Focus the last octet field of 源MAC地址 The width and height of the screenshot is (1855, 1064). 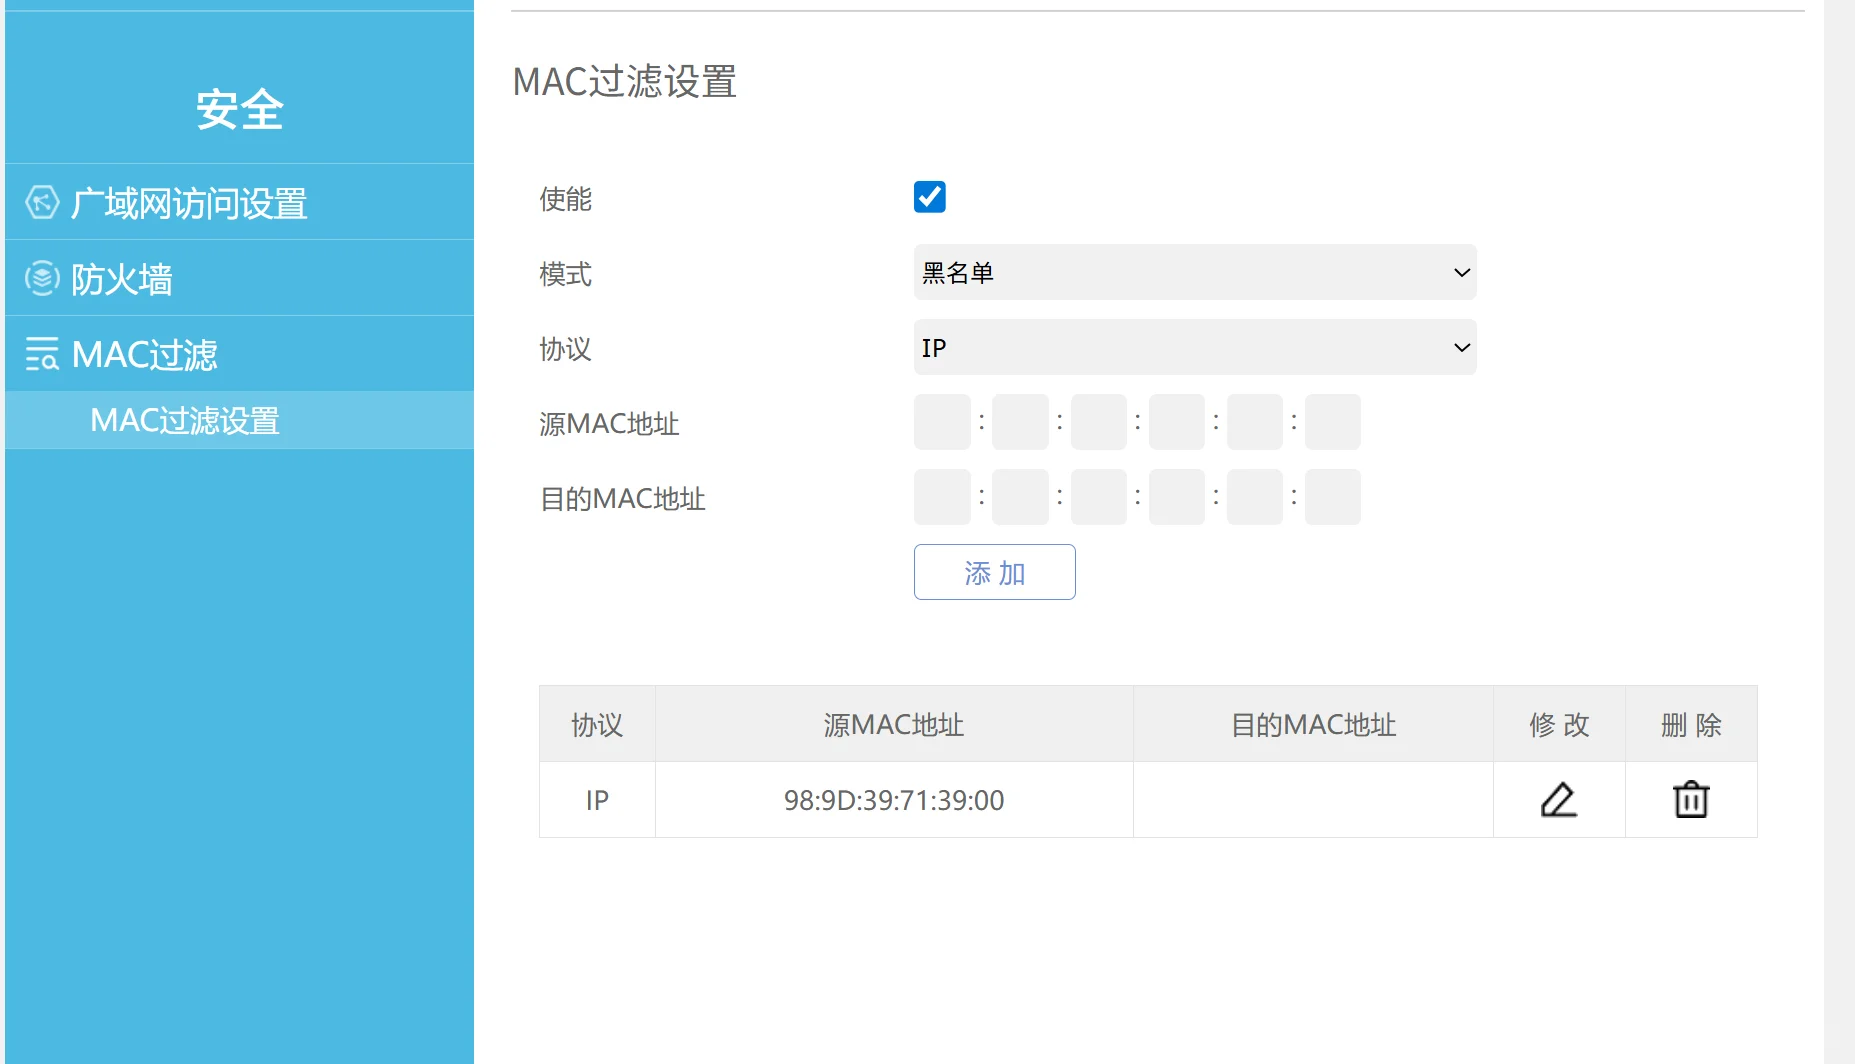[x=1332, y=422]
